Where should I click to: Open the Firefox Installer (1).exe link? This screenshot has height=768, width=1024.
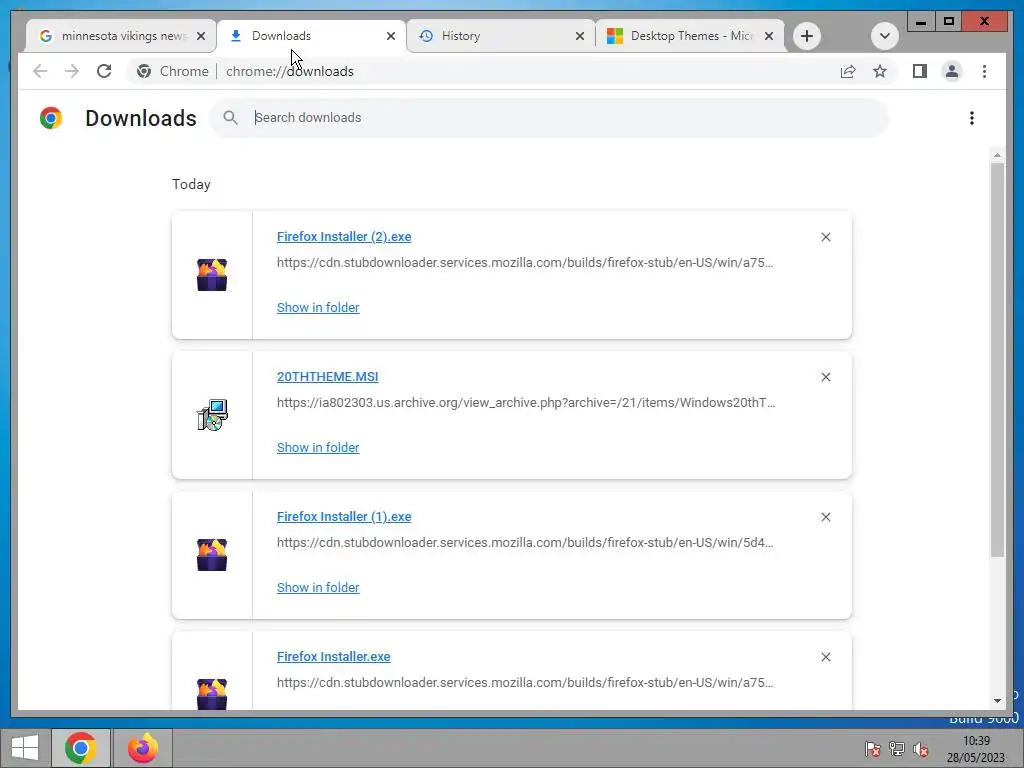tap(344, 517)
